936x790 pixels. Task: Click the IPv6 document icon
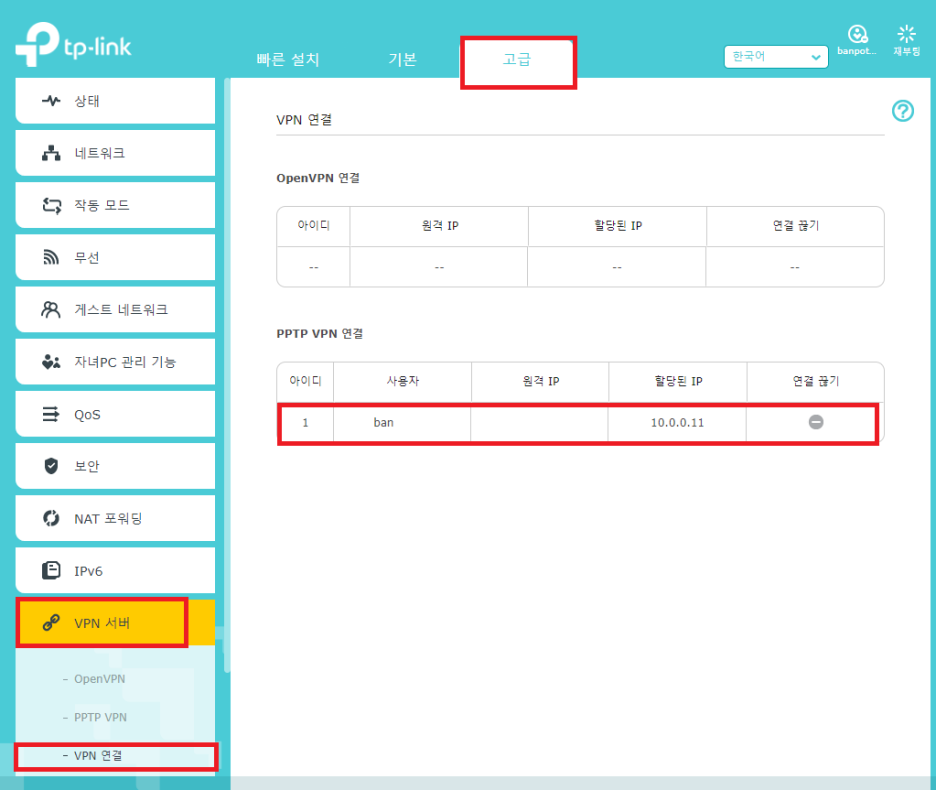51,570
